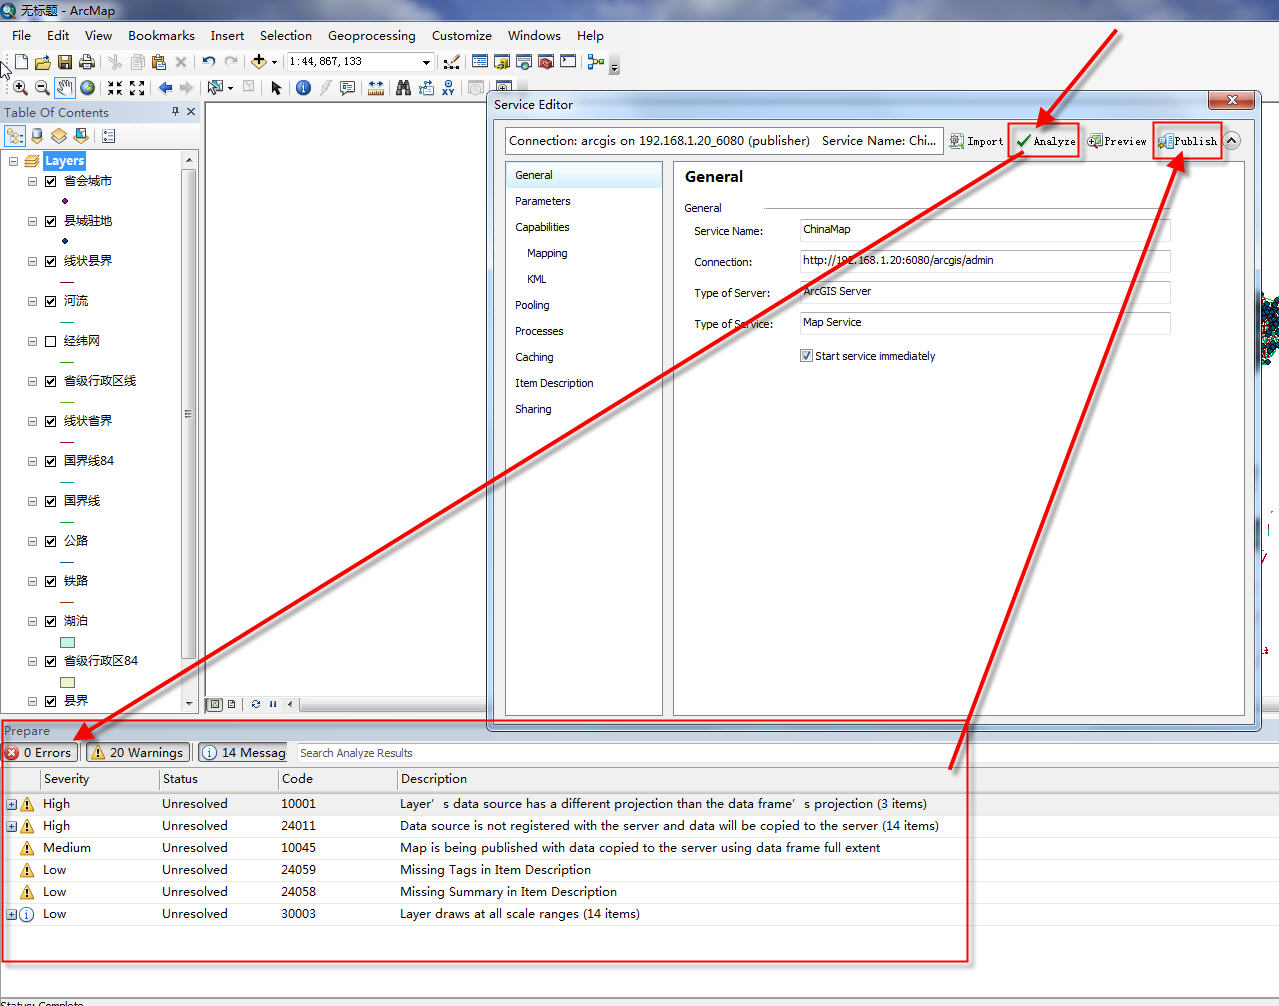Undo the last action

click(x=208, y=62)
